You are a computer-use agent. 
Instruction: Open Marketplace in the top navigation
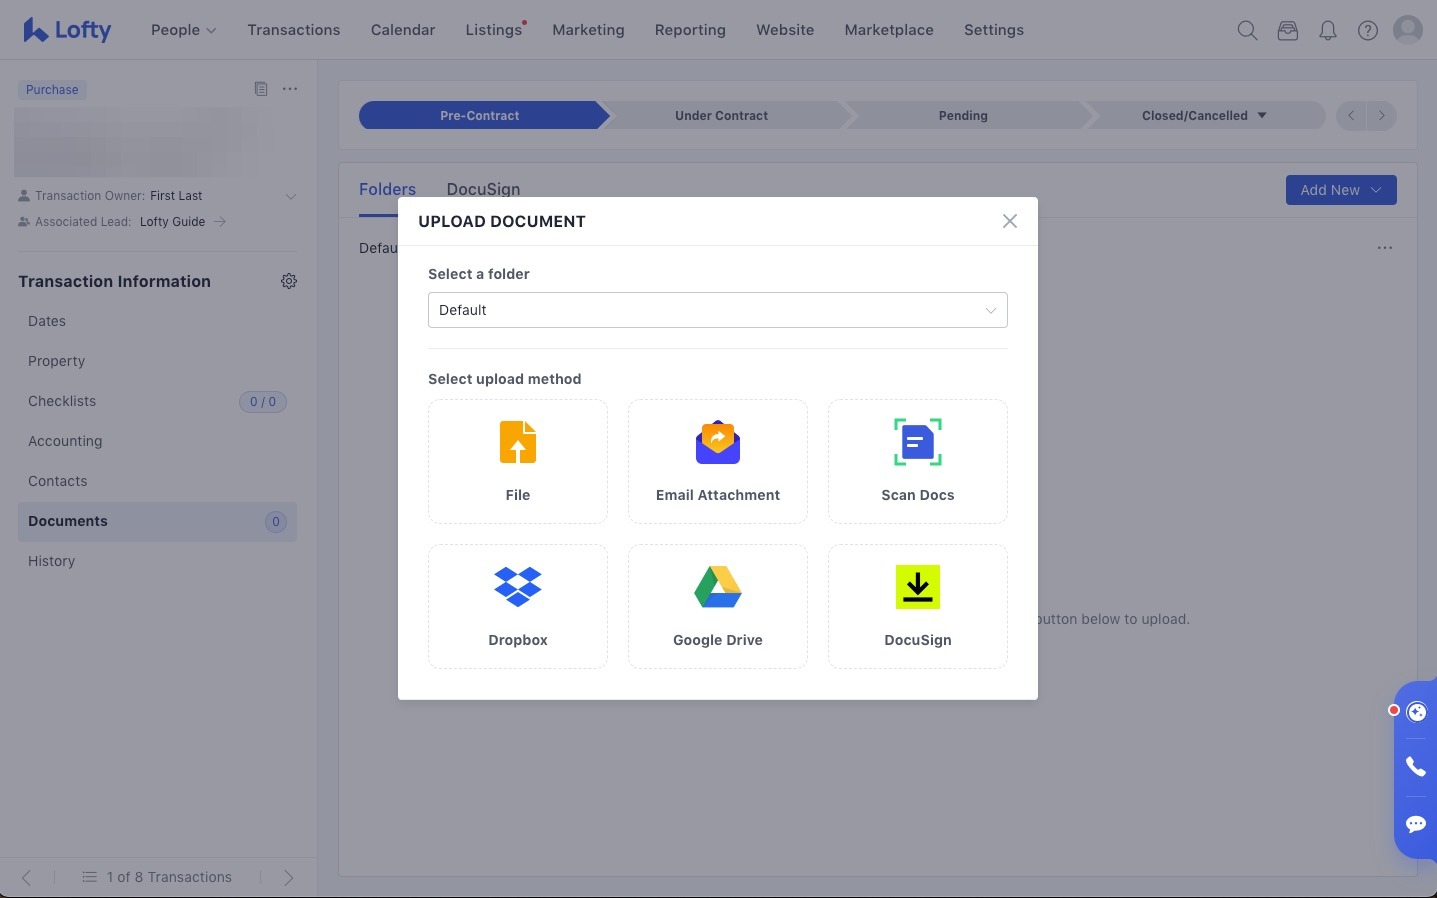tap(889, 30)
